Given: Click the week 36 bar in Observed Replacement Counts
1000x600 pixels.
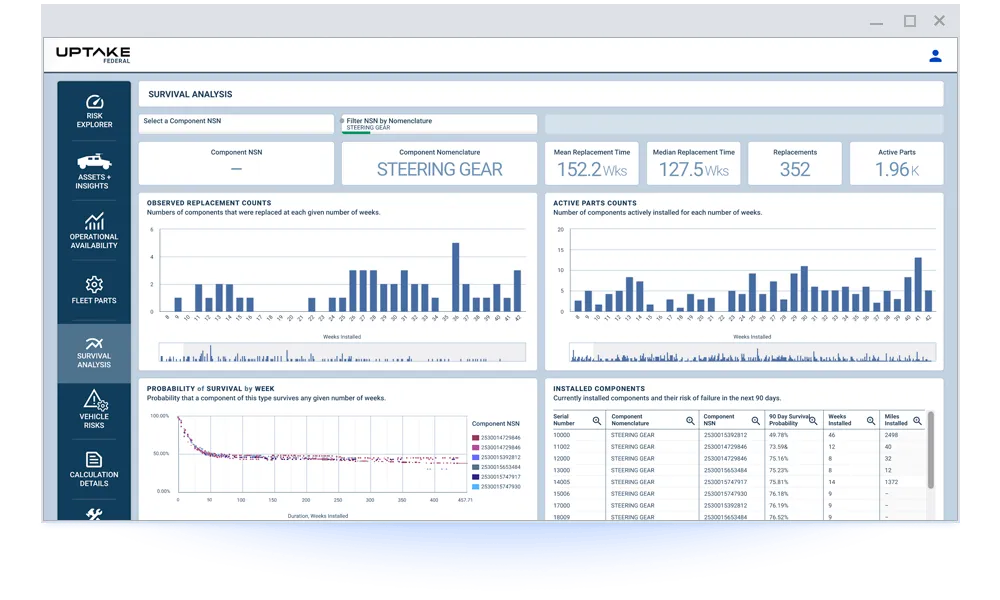Looking at the screenshot, I should [x=455, y=277].
